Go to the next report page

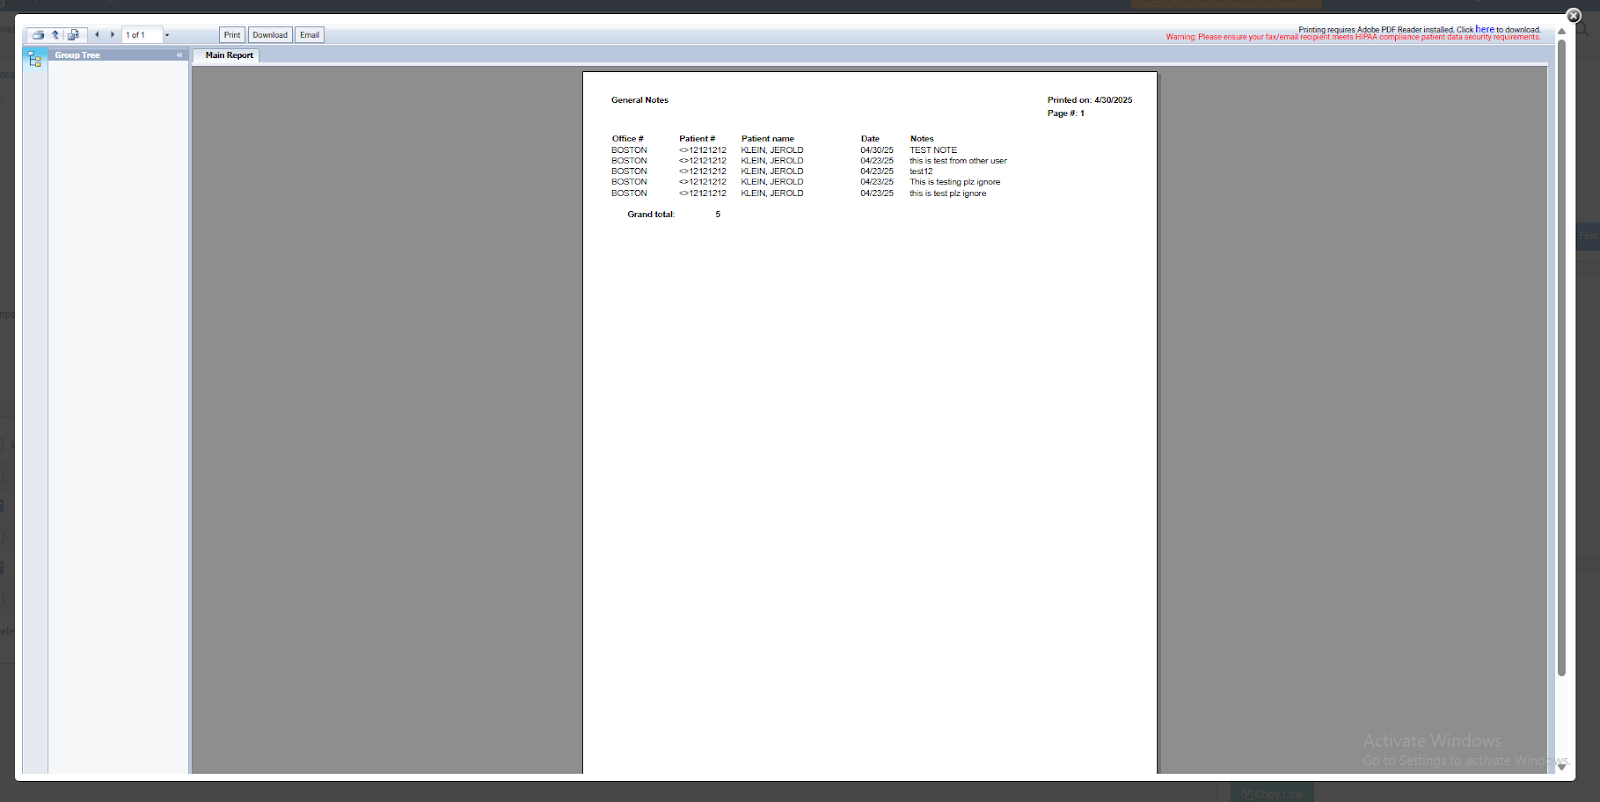pyautogui.click(x=112, y=35)
